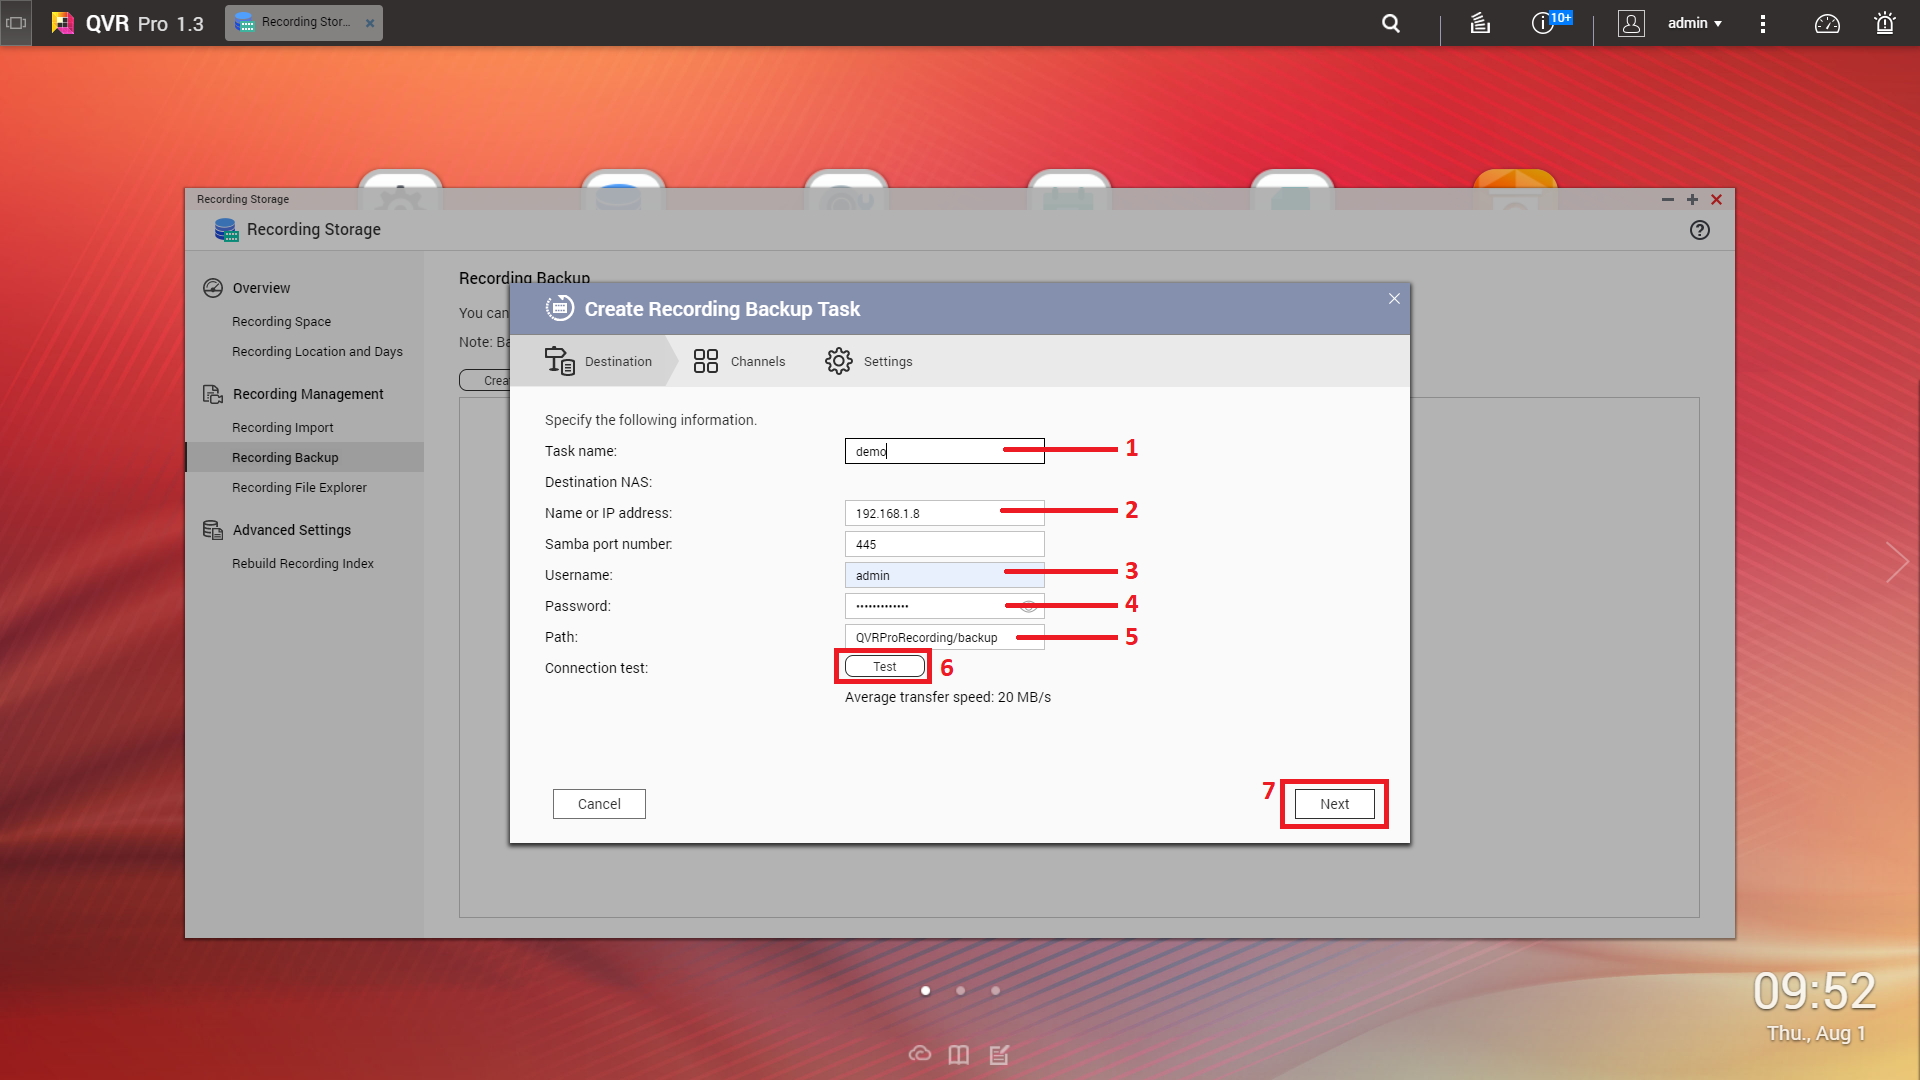Screen dimensions: 1920x1080
Task: Open the search icon in top bar
Action: [1390, 23]
